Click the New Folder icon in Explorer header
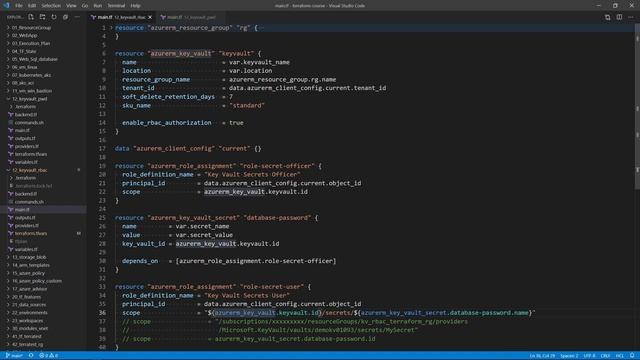 point(42,17)
